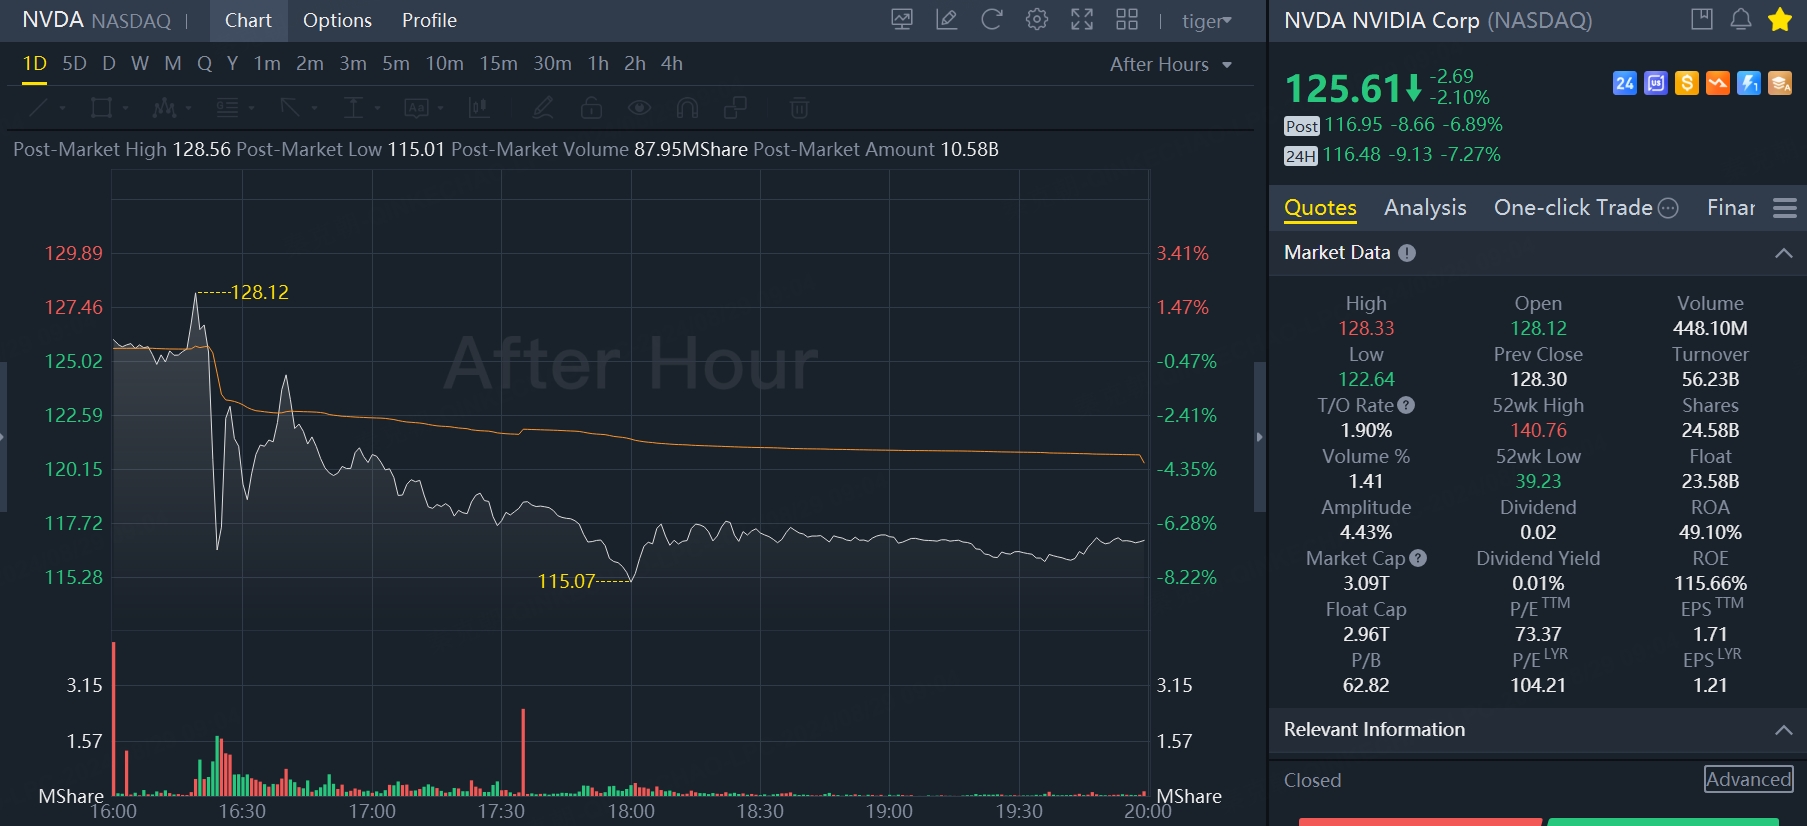1807x826 pixels.
Task: Click the 115.07 low price marker
Action: pyautogui.click(x=566, y=581)
